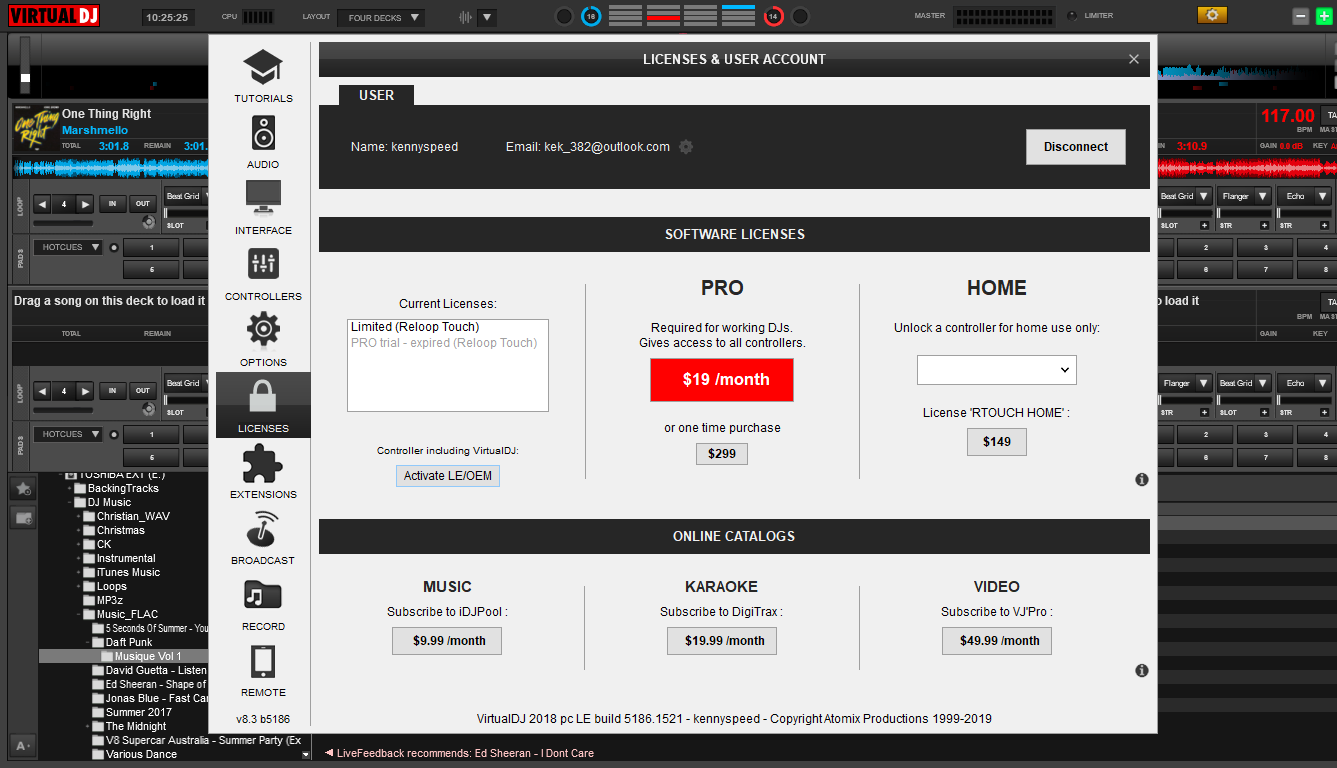Open the Broadcast settings page
Screen dimensions: 1337x768
(x=263, y=538)
